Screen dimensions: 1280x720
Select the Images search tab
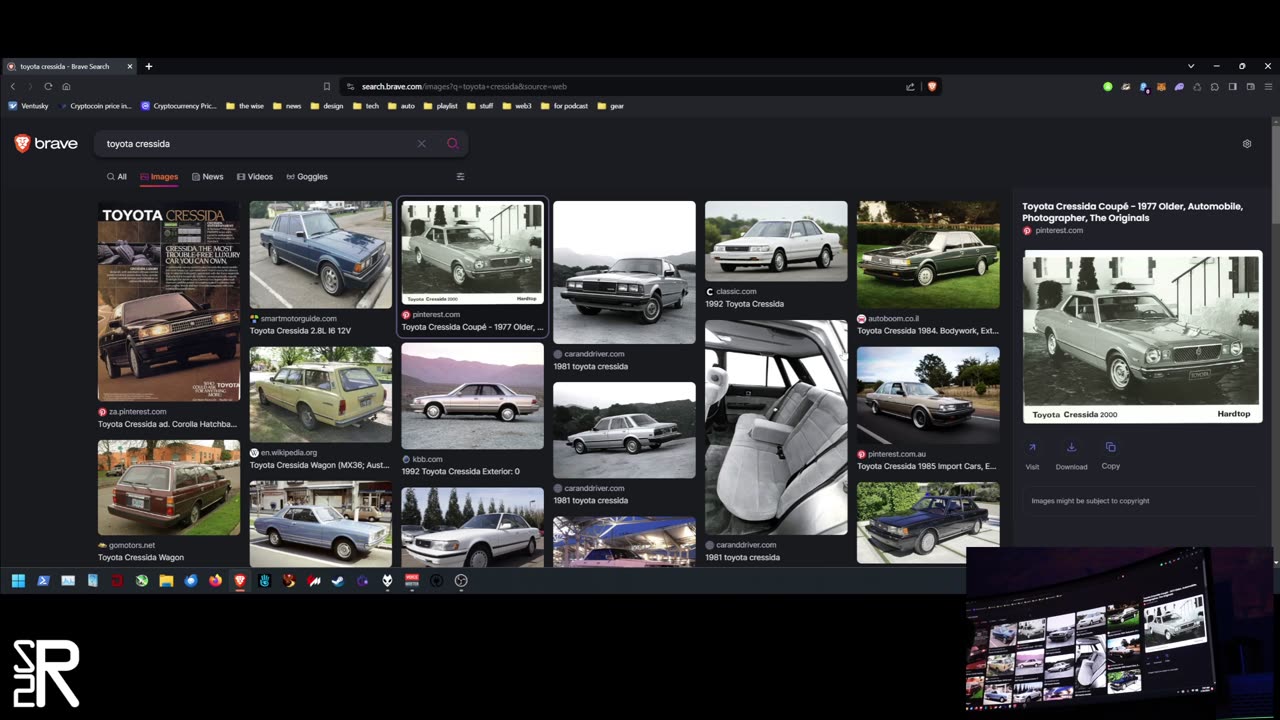tap(159, 177)
